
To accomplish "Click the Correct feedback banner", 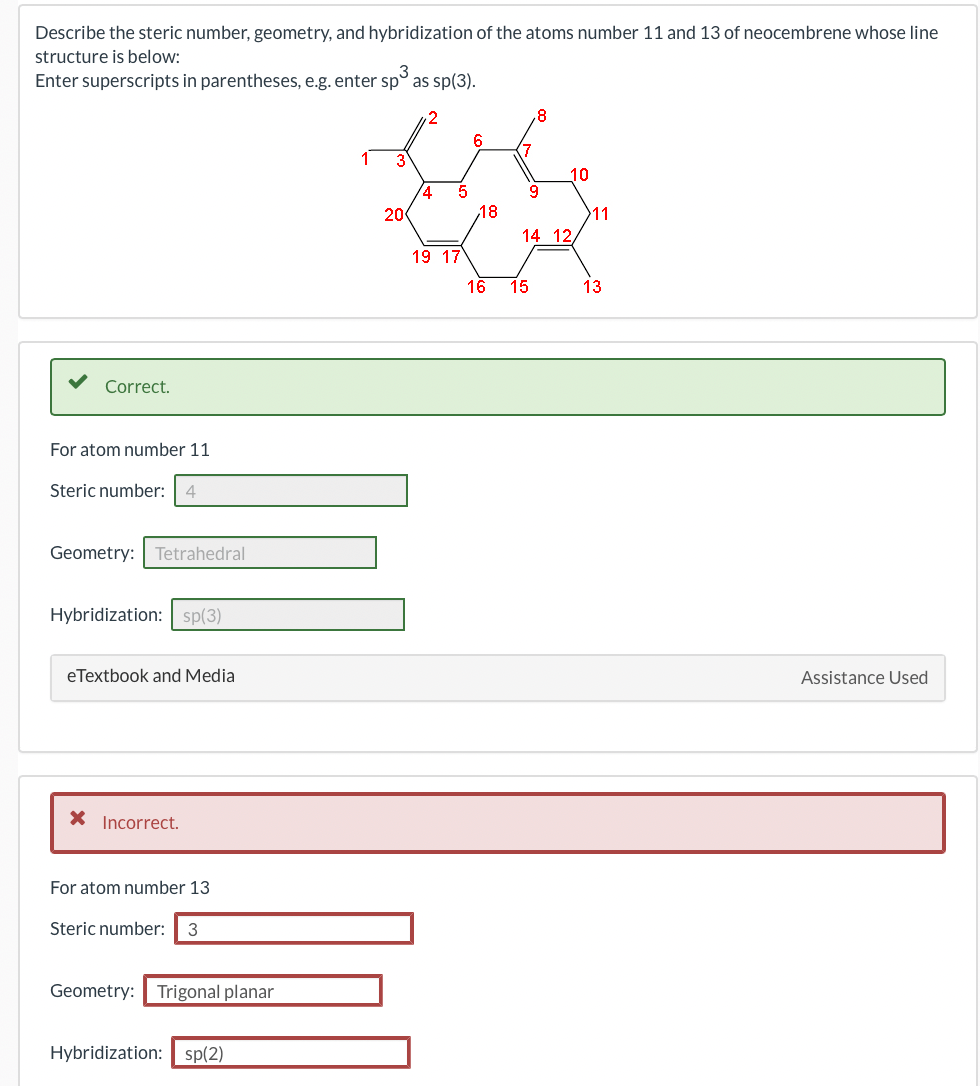I will (498, 387).
